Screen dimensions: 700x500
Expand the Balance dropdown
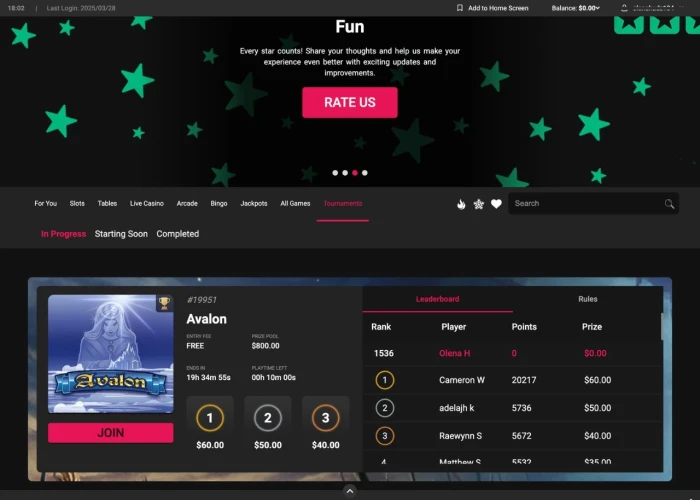point(575,8)
